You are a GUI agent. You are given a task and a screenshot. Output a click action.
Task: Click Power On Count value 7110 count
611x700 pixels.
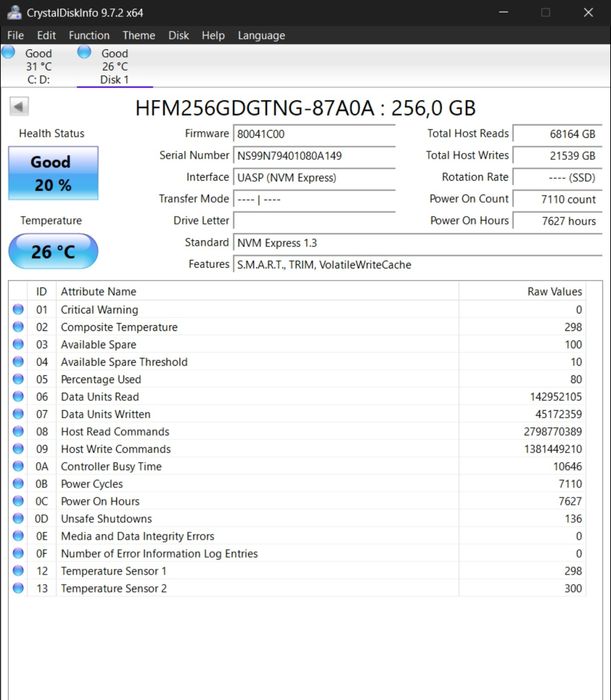(557, 199)
